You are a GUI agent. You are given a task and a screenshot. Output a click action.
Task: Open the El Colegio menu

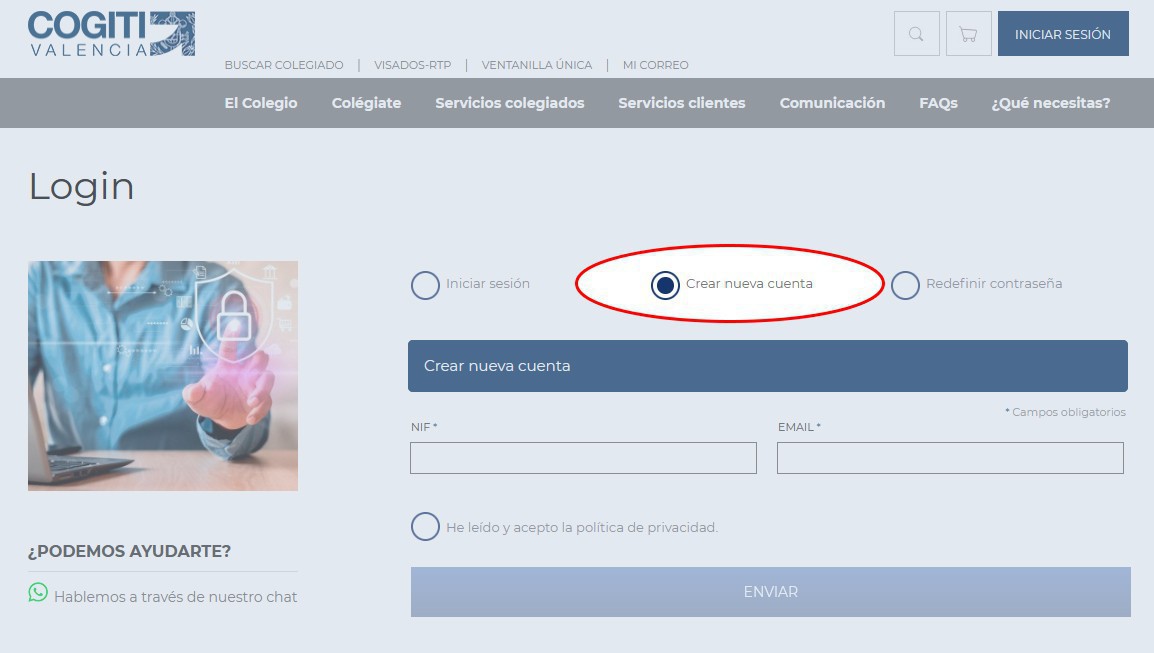click(x=261, y=103)
